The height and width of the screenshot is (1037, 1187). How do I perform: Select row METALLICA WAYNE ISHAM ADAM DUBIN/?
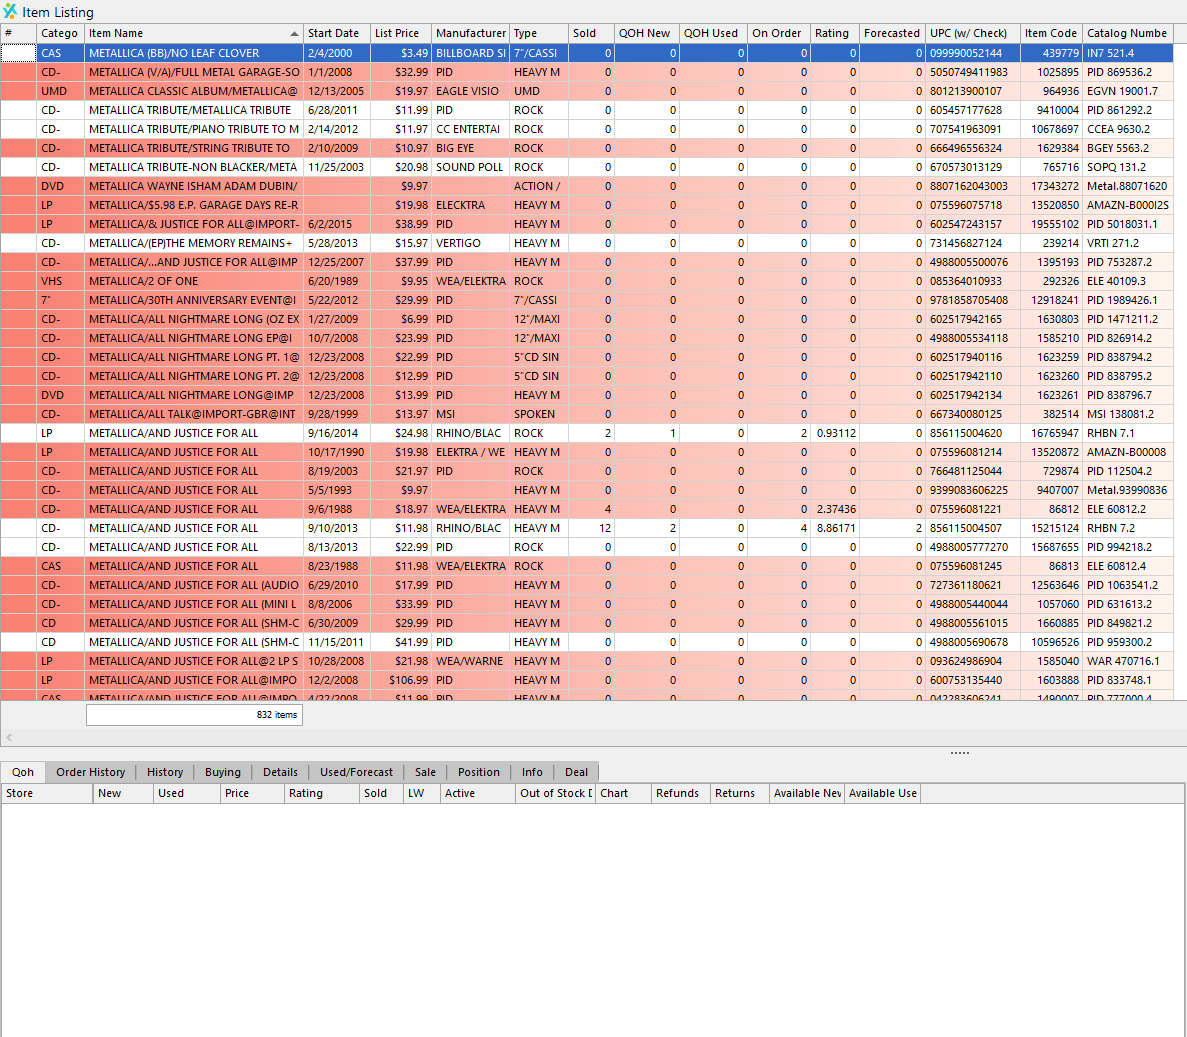pos(587,185)
